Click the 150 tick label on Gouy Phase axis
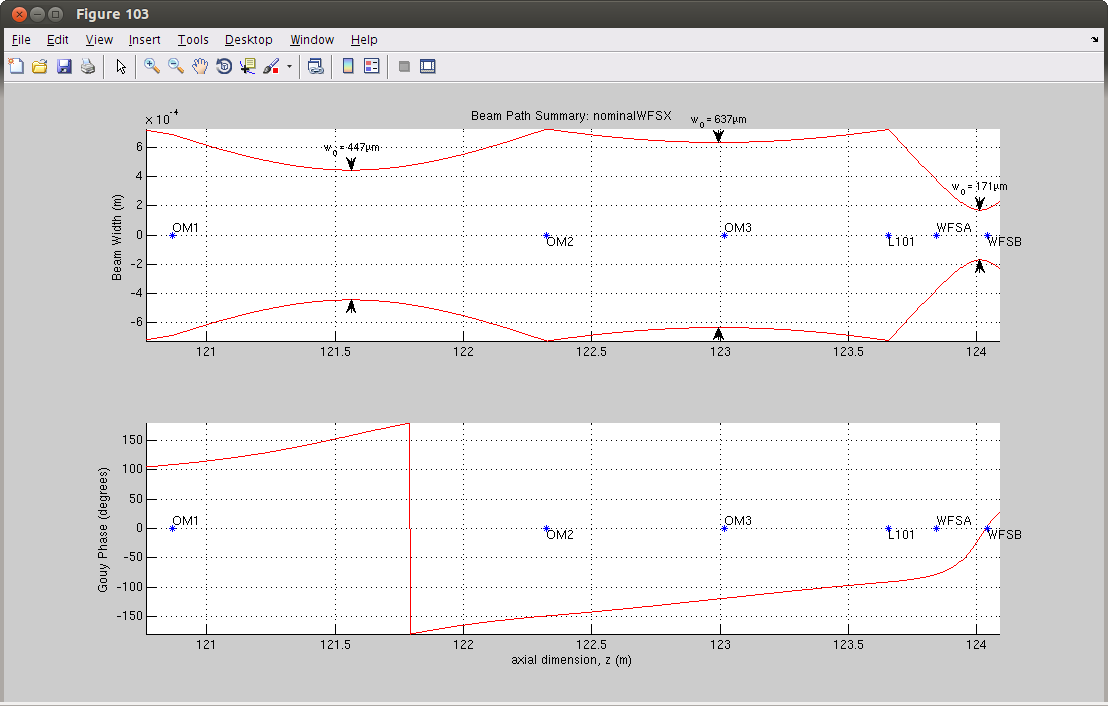Screen dimensions: 1108x706 tap(132, 440)
